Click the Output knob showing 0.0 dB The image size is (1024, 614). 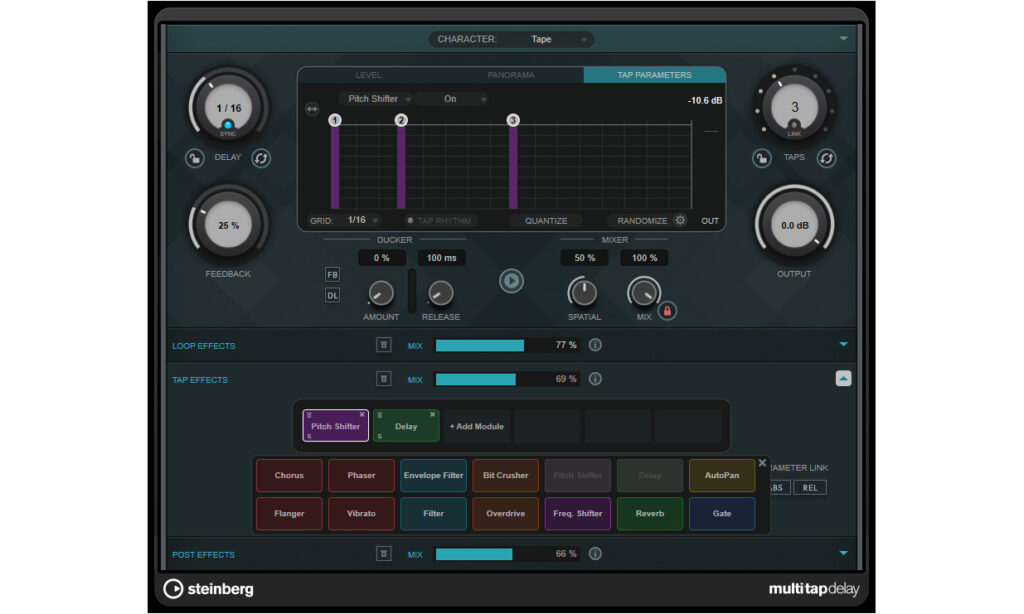(794, 225)
